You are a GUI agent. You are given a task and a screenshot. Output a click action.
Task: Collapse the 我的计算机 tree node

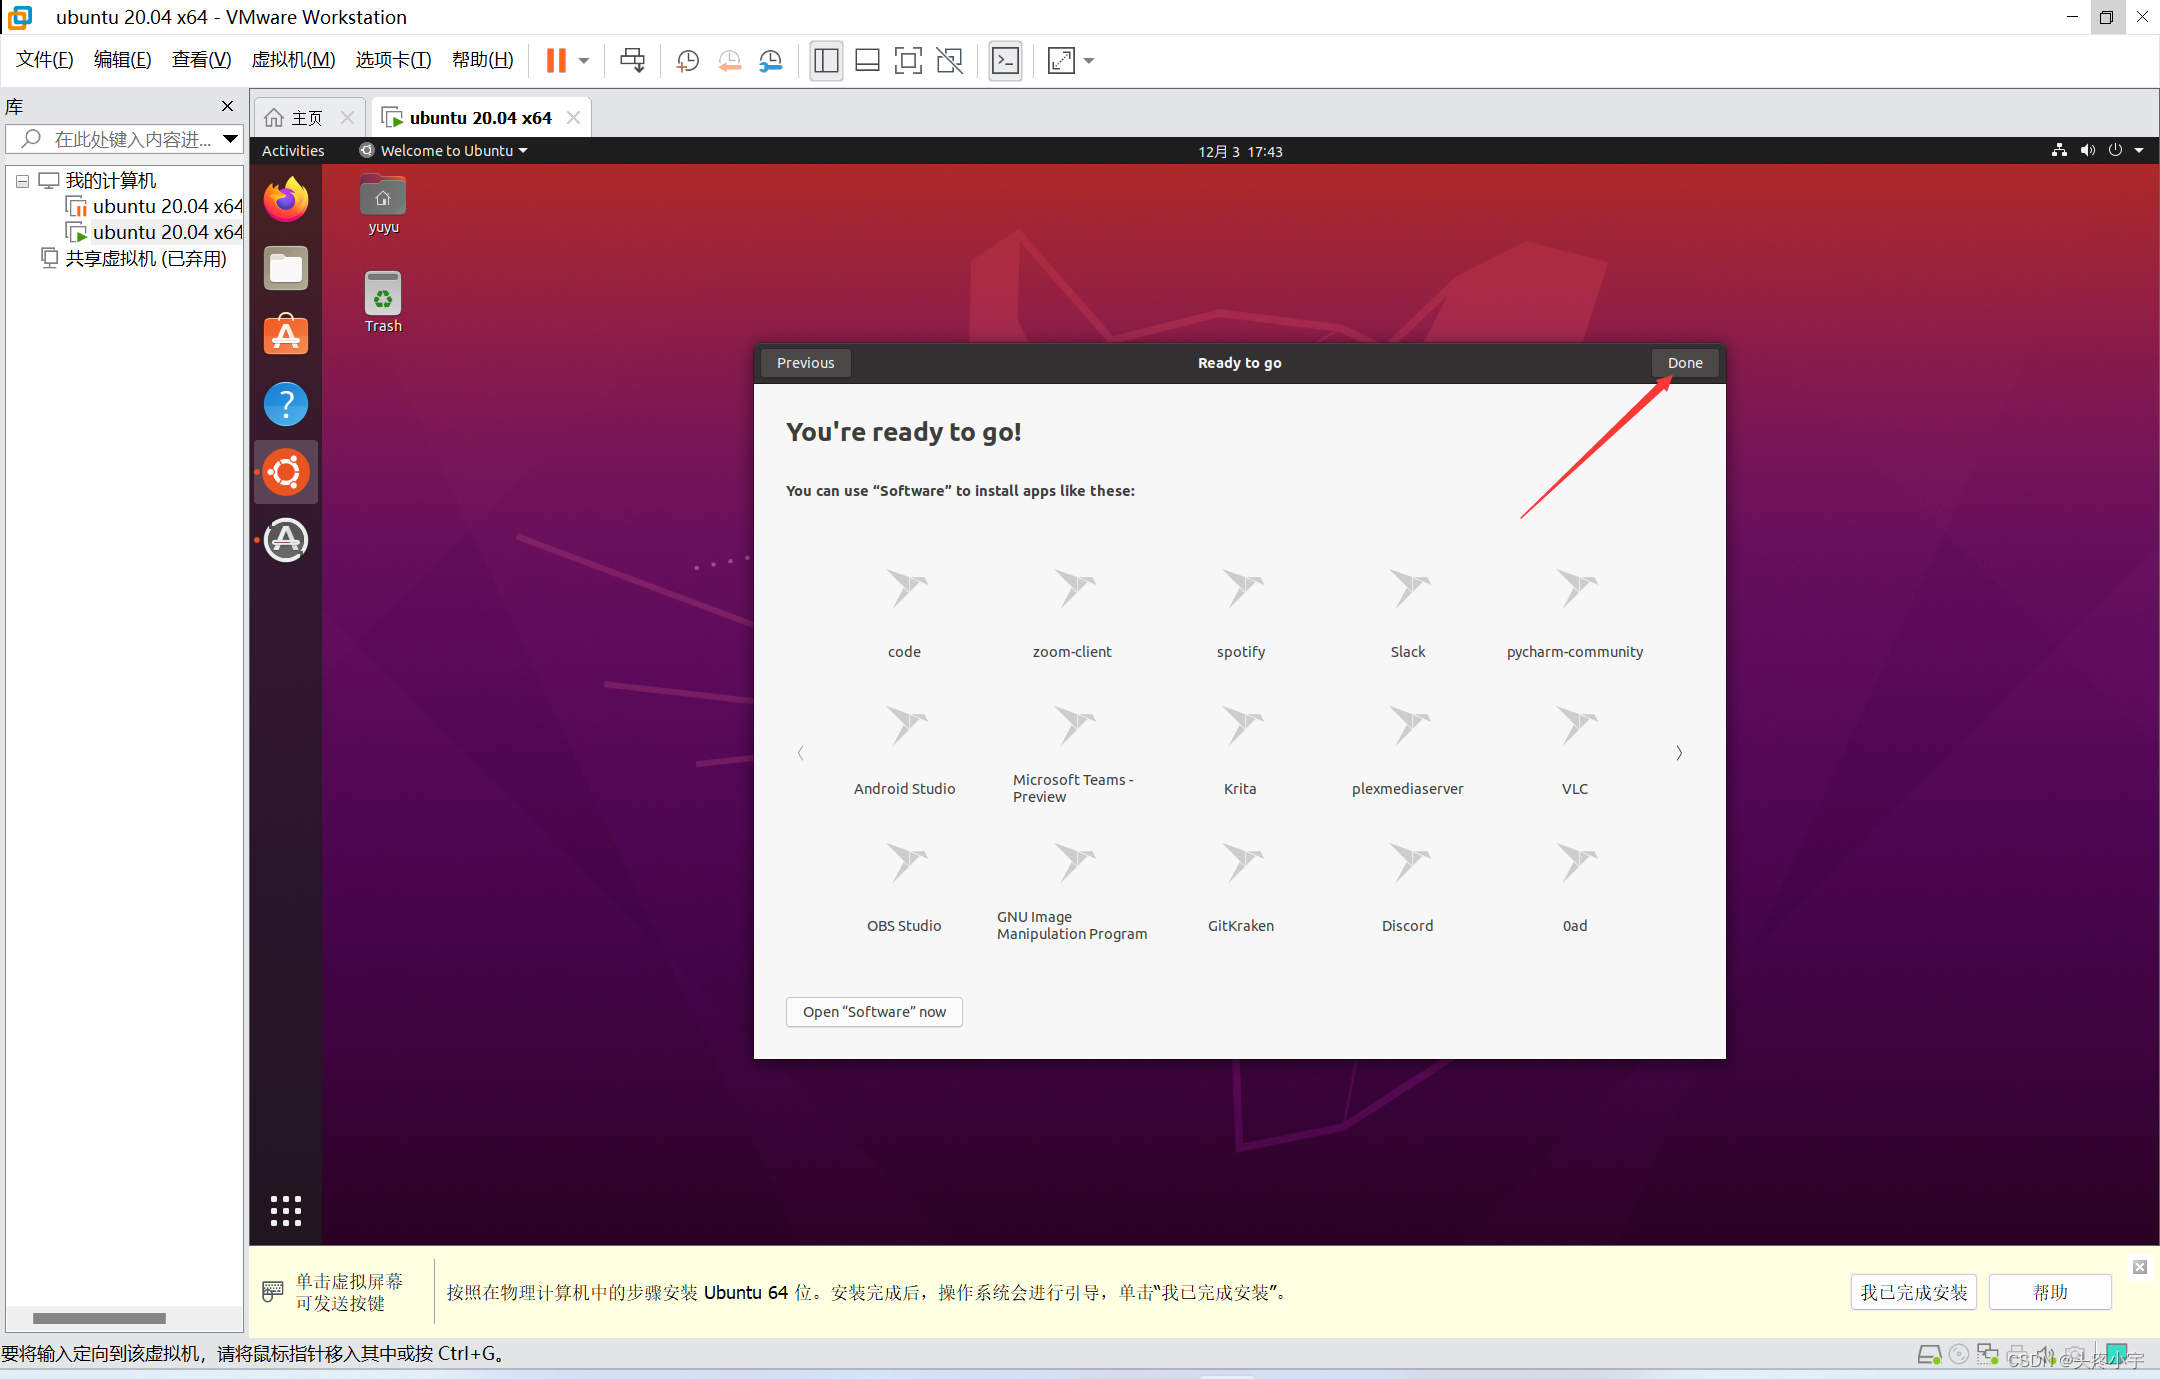click(x=22, y=182)
